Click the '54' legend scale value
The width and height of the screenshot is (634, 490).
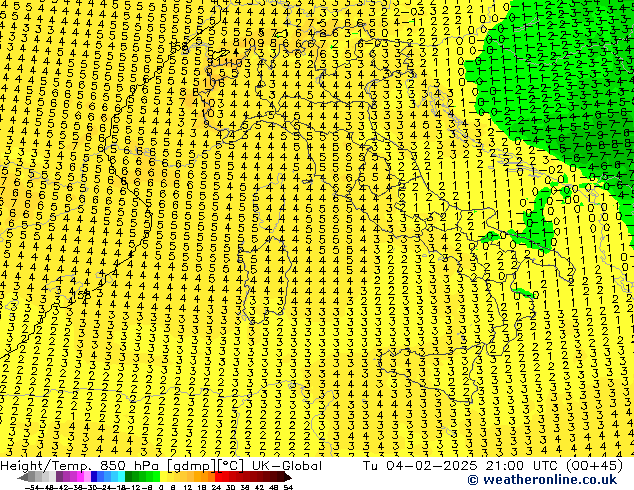pyautogui.click(x=287, y=487)
